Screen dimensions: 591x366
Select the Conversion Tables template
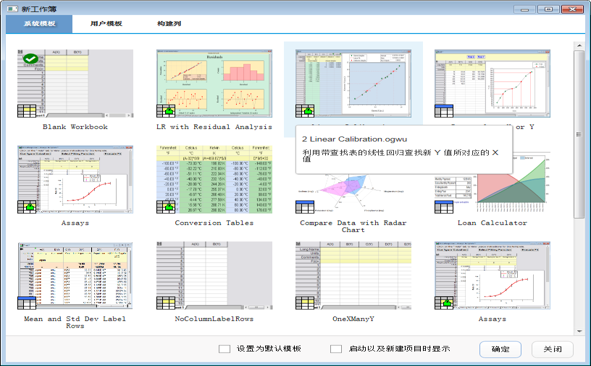coord(214,180)
